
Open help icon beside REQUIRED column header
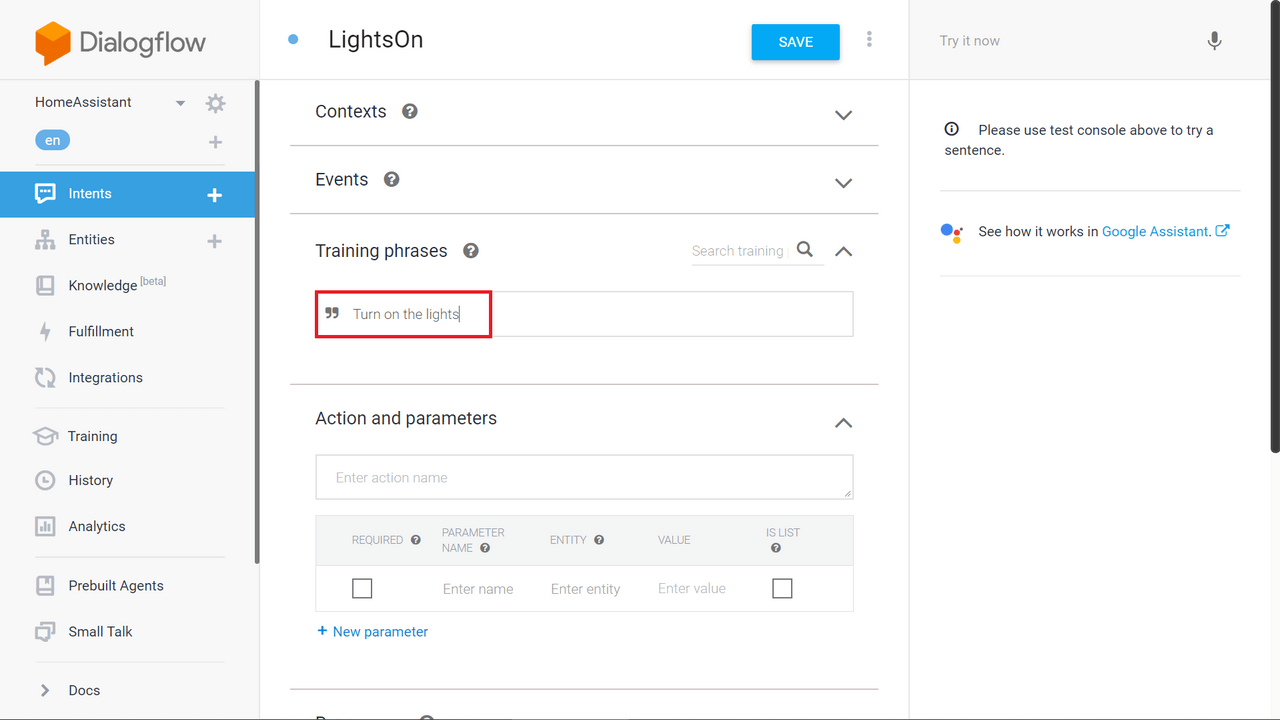(x=415, y=540)
